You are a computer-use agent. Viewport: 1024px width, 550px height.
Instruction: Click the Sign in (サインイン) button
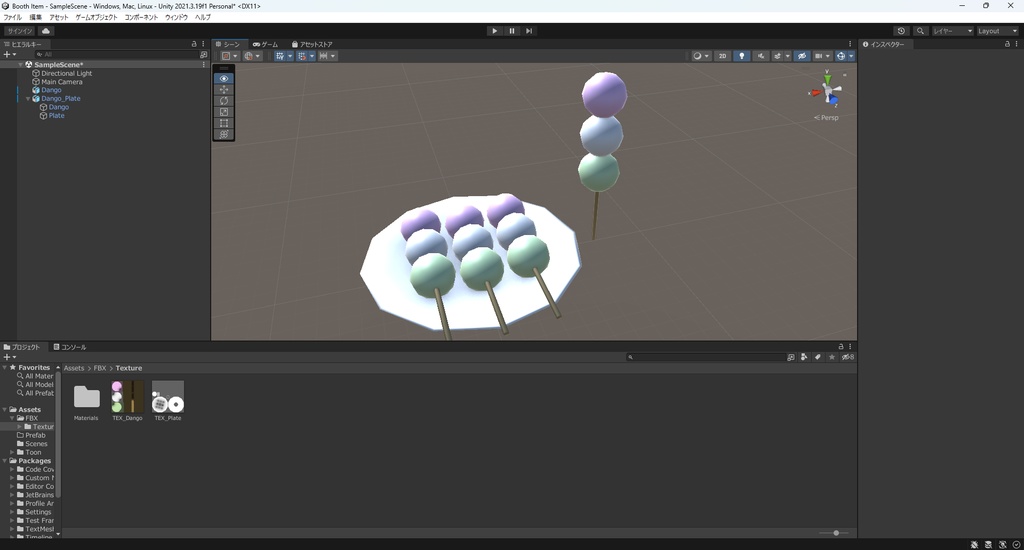[20, 31]
